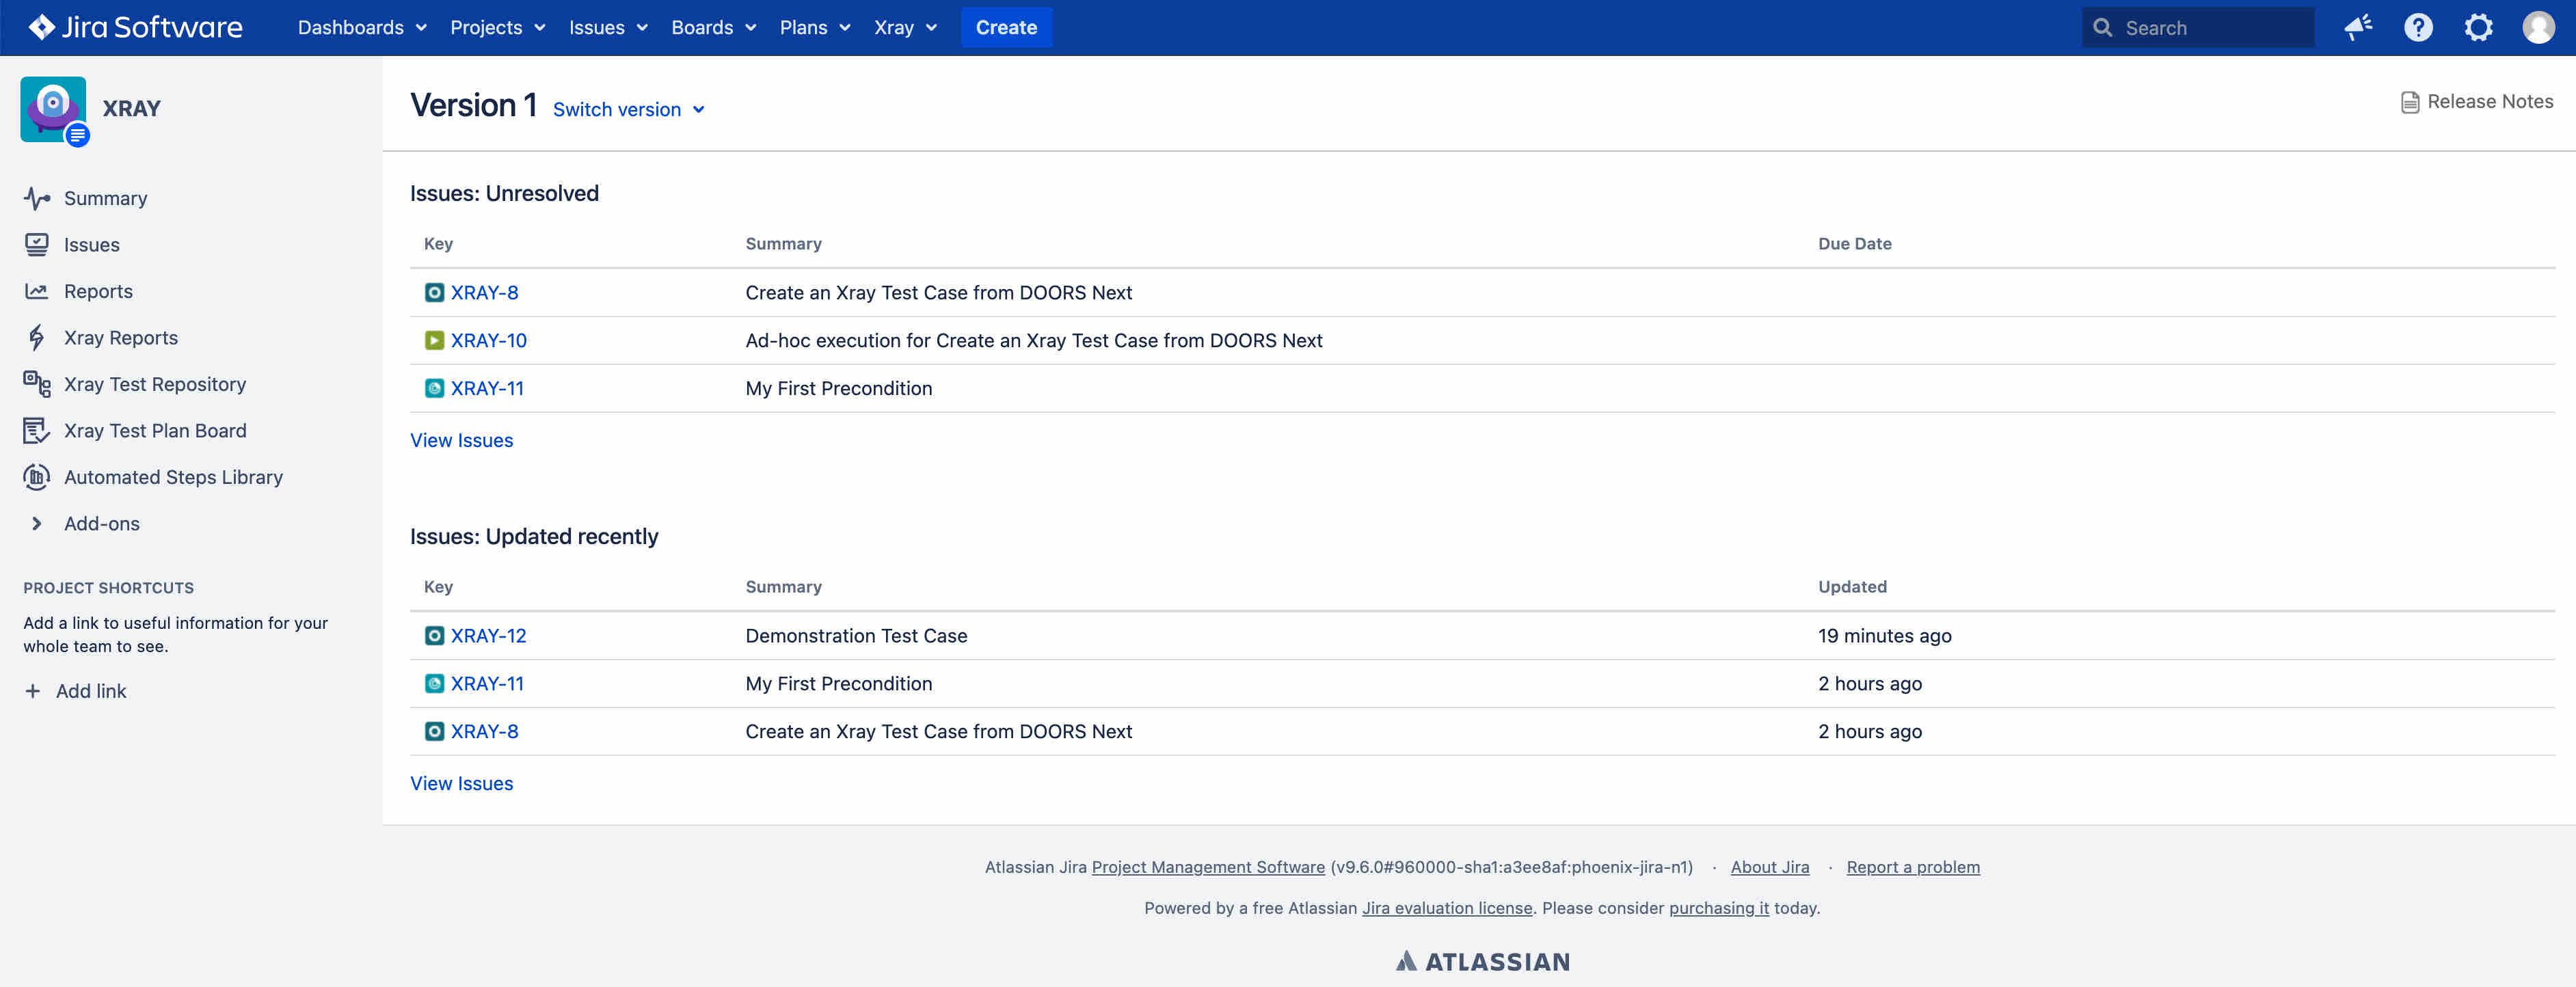Open the Boards menu
Viewport: 2576px width, 987px height.
coord(713,28)
